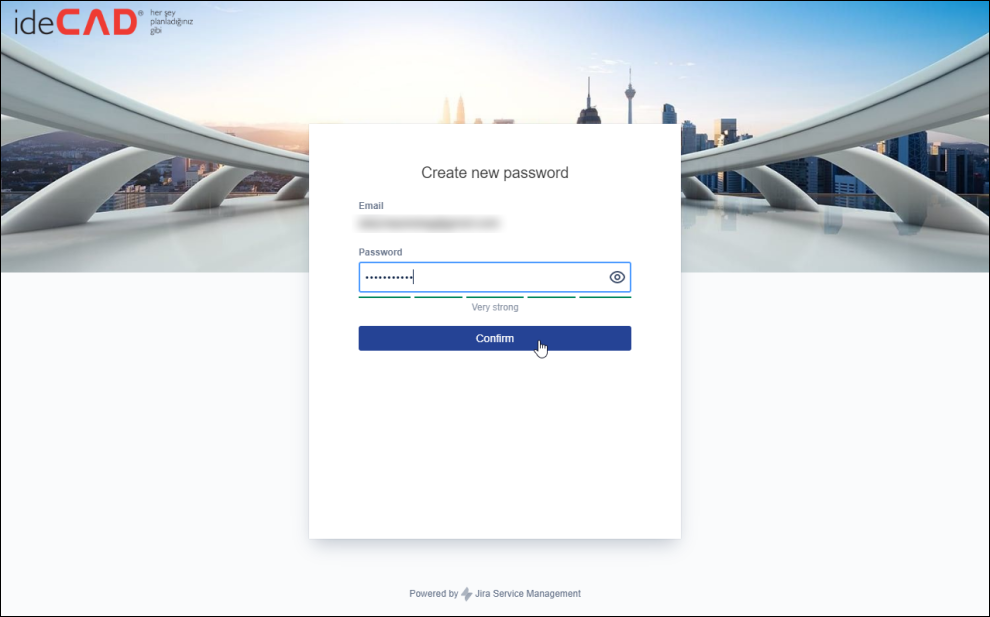Click the password strength meter bar
Viewport: 990px width, 617px height.
click(x=494, y=297)
